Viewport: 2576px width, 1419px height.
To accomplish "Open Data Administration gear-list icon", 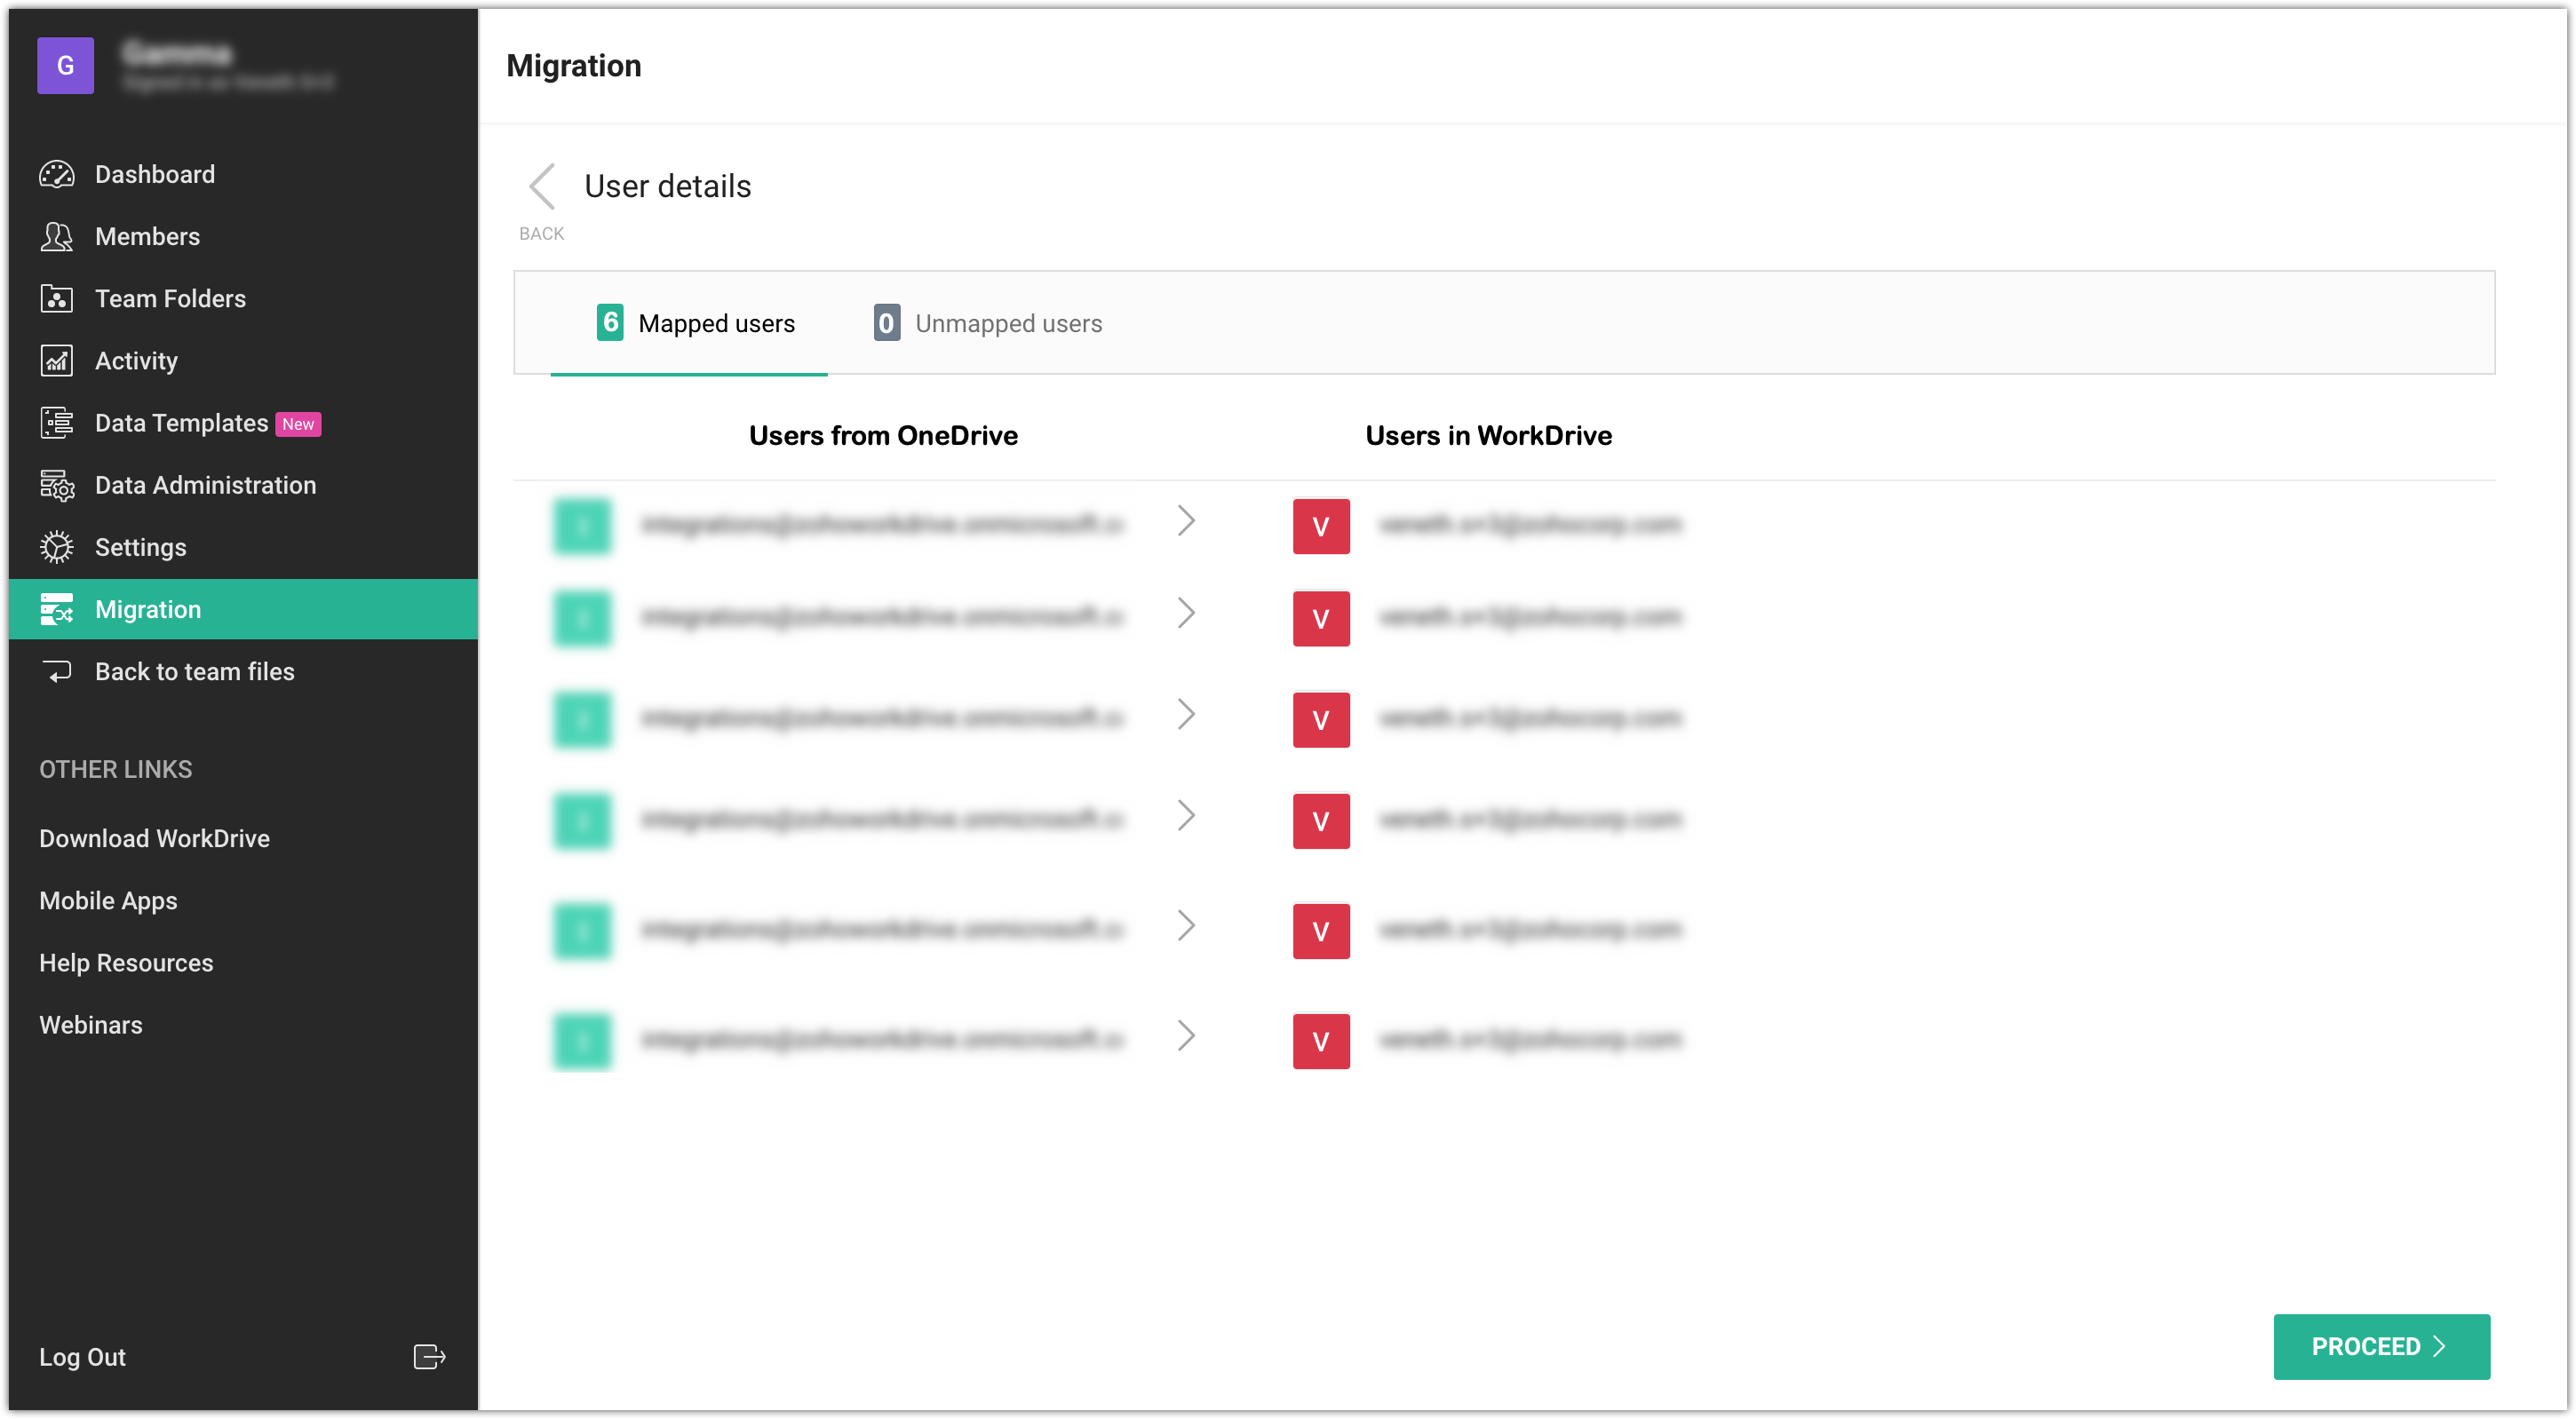I will click(56, 485).
